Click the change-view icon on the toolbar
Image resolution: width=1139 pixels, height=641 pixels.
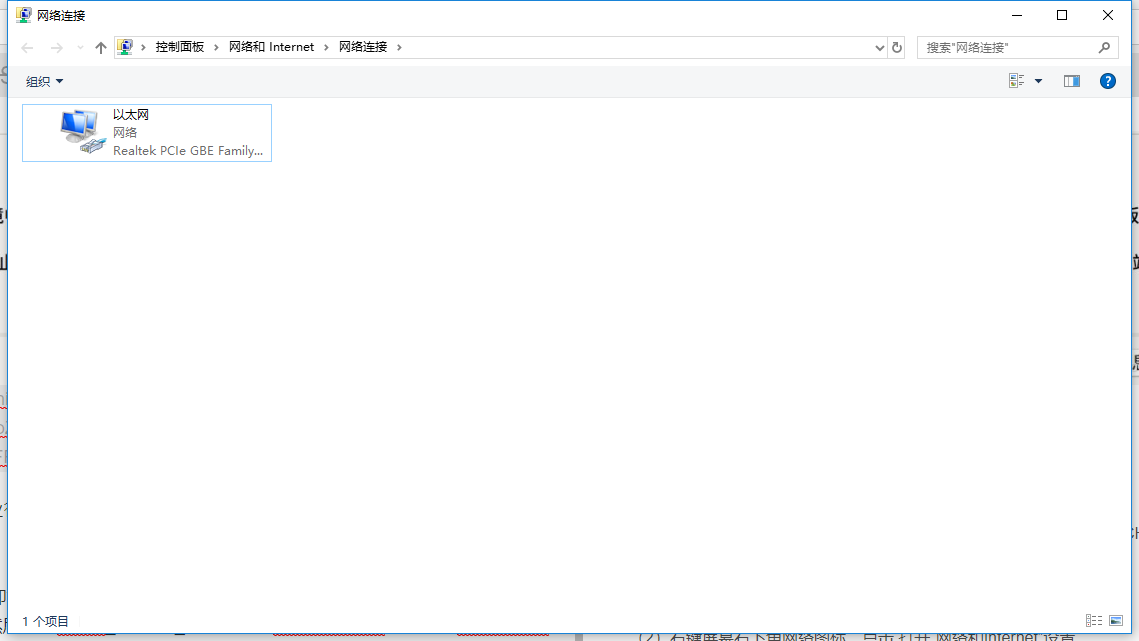click(x=1015, y=81)
